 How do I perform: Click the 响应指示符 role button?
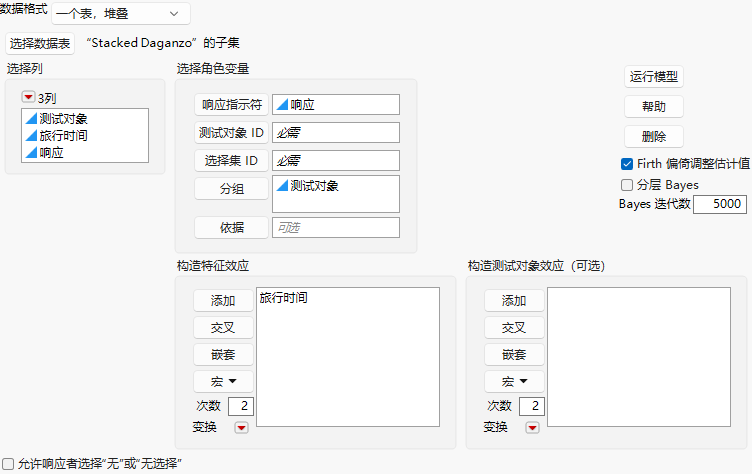pyautogui.click(x=232, y=105)
